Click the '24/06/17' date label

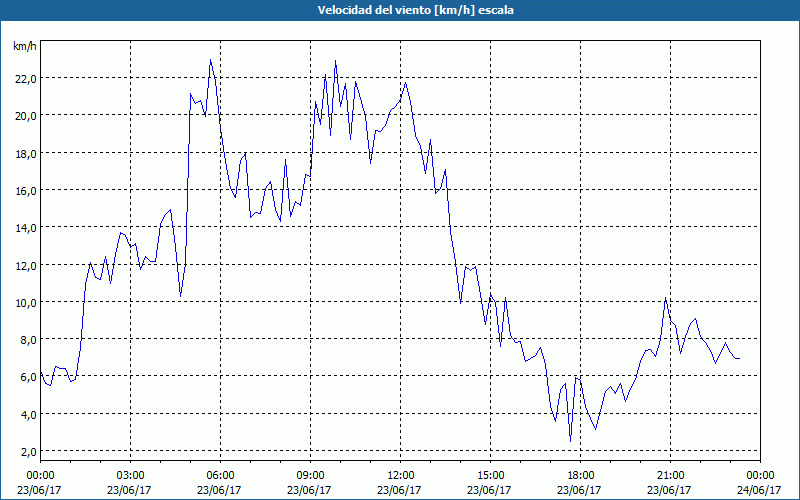pos(760,490)
